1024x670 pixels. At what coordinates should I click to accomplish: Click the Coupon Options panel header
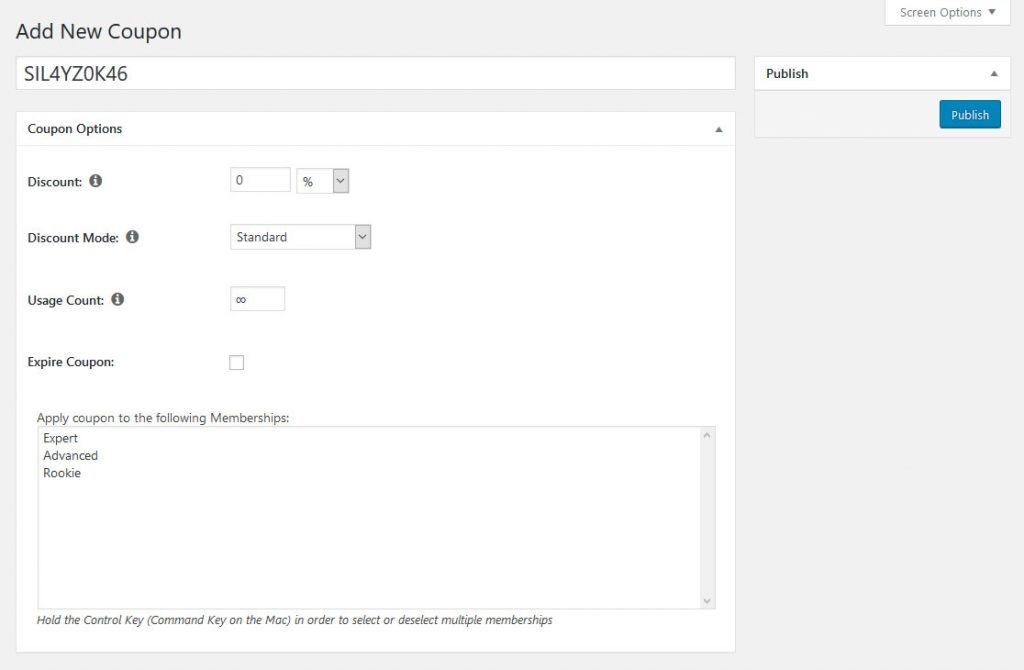[x=75, y=129]
